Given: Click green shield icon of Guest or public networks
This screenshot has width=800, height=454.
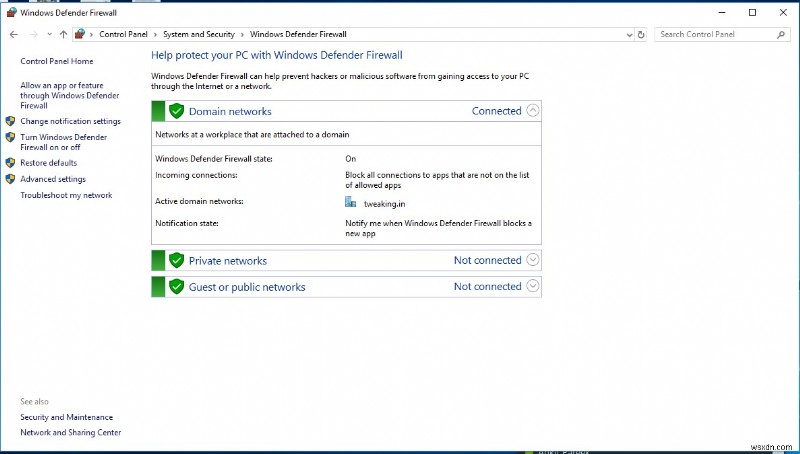Looking at the screenshot, I should [177, 287].
